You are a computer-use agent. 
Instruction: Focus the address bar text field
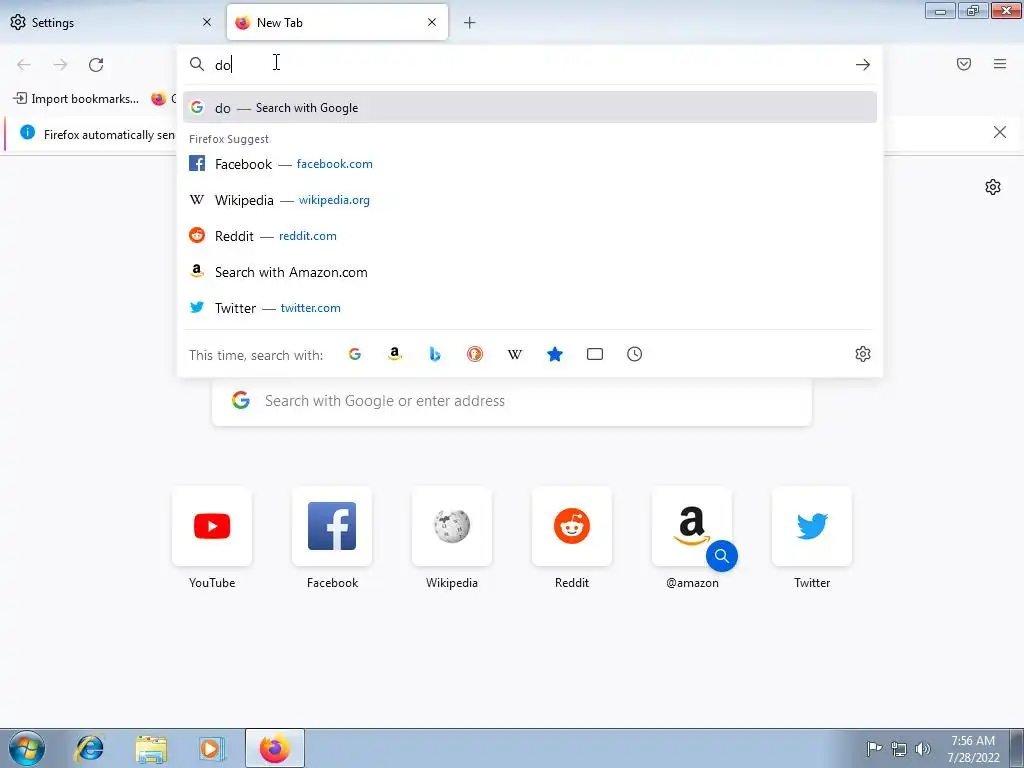pyautogui.click(x=529, y=64)
